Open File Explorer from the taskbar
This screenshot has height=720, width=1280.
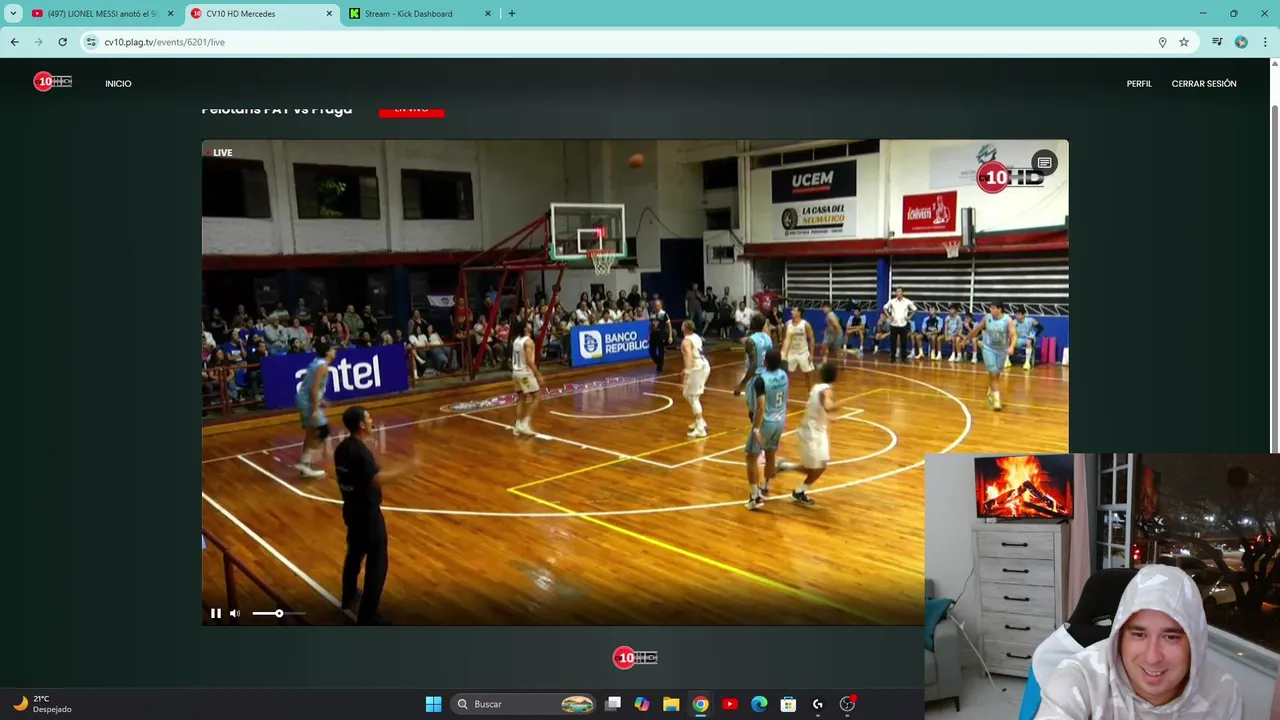671,704
